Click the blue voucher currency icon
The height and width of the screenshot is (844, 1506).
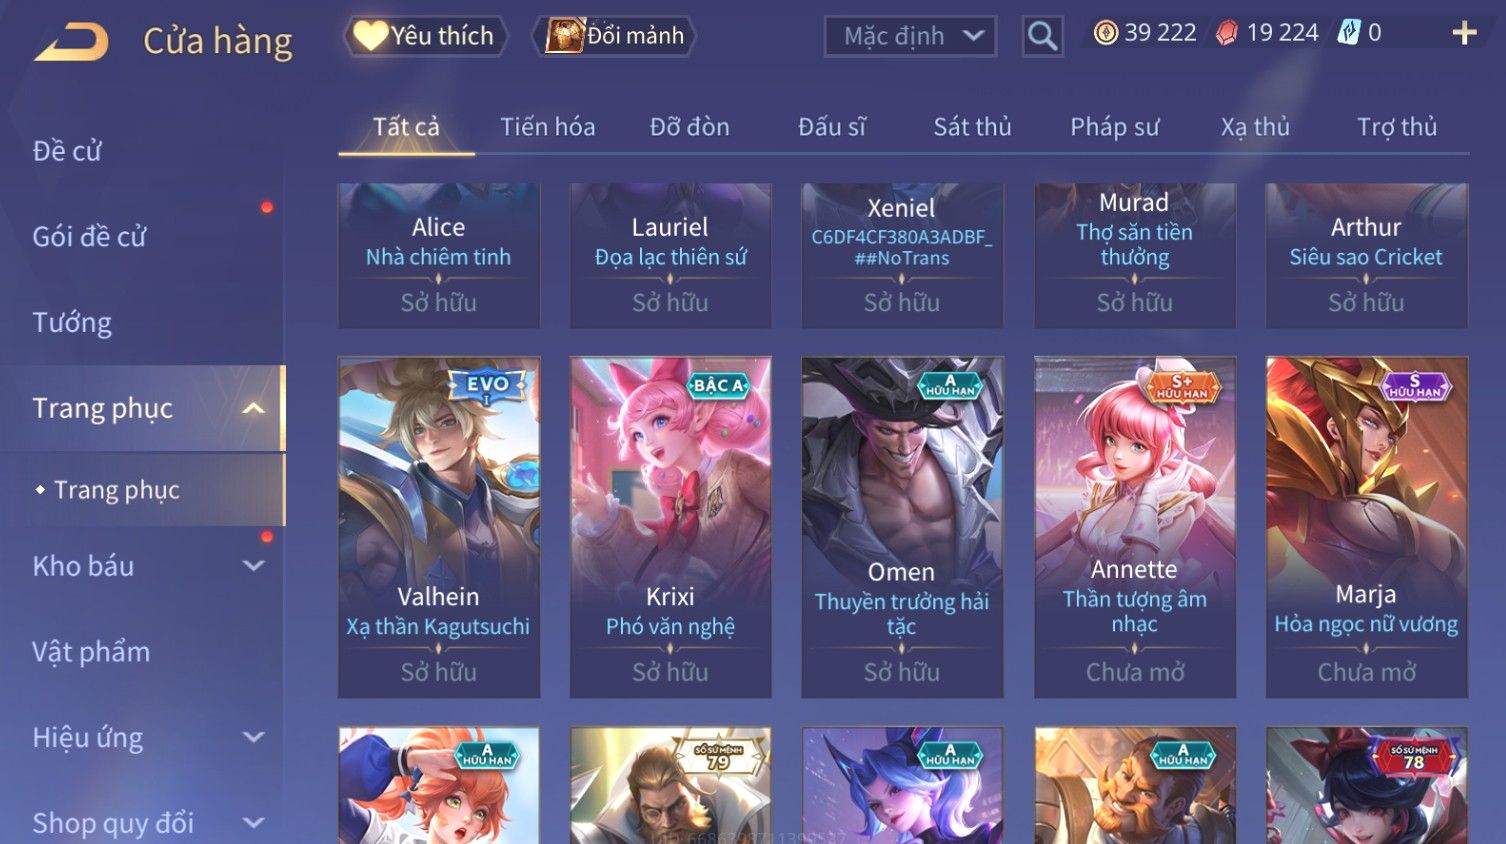coord(1349,33)
